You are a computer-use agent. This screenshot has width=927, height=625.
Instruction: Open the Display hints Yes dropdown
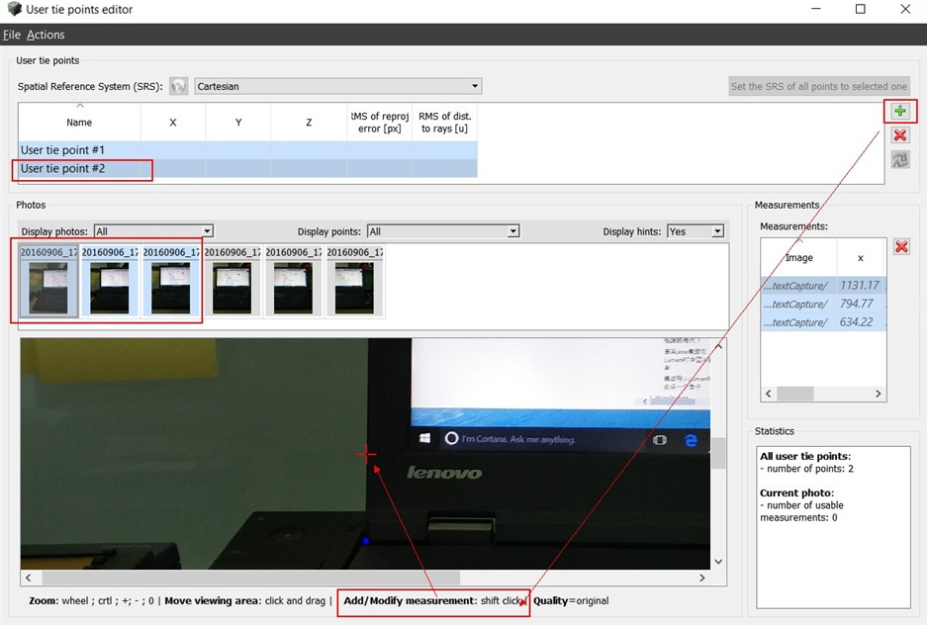pos(695,231)
